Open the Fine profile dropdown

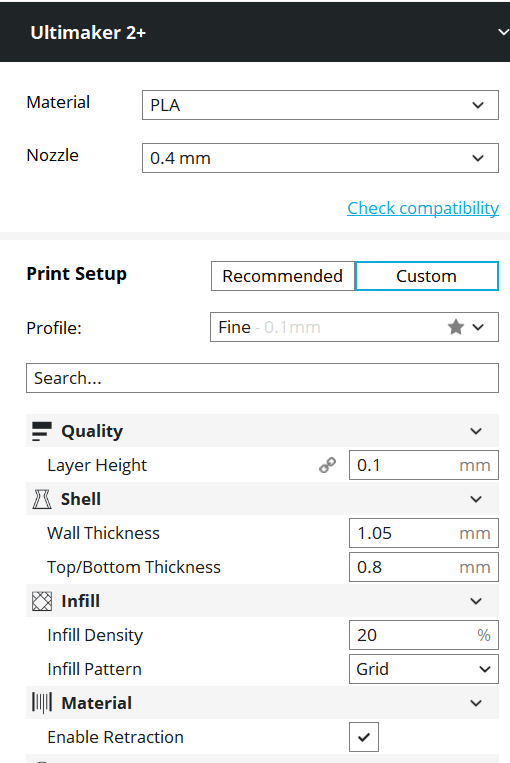[x=354, y=327]
